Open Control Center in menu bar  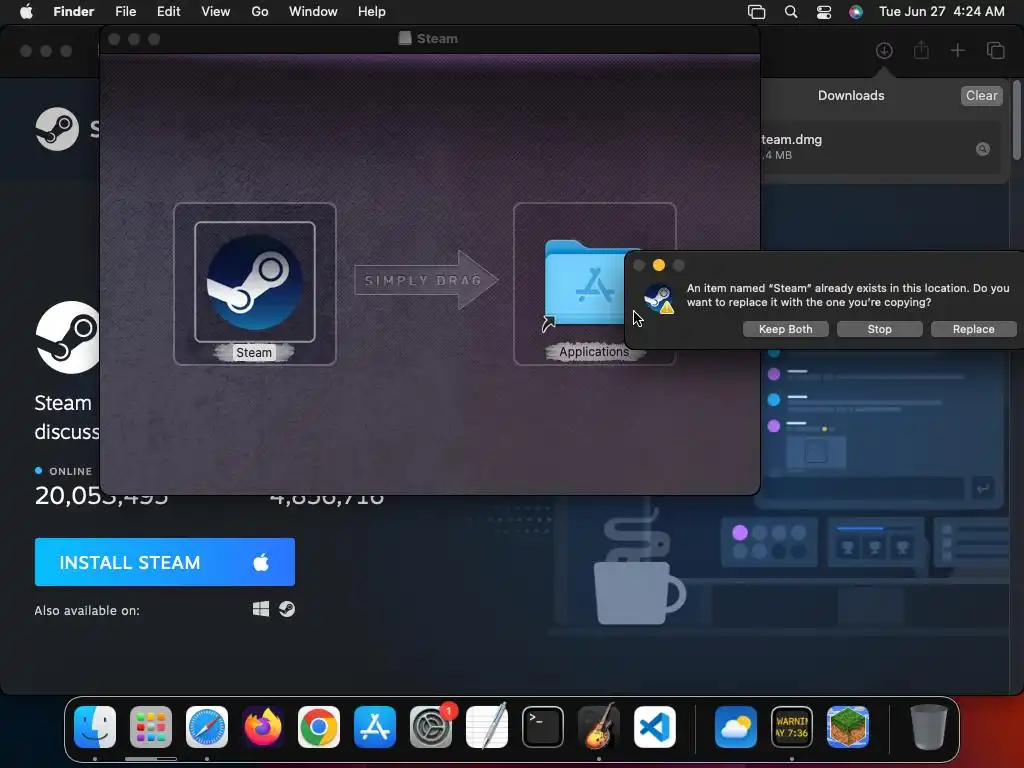(x=824, y=12)
